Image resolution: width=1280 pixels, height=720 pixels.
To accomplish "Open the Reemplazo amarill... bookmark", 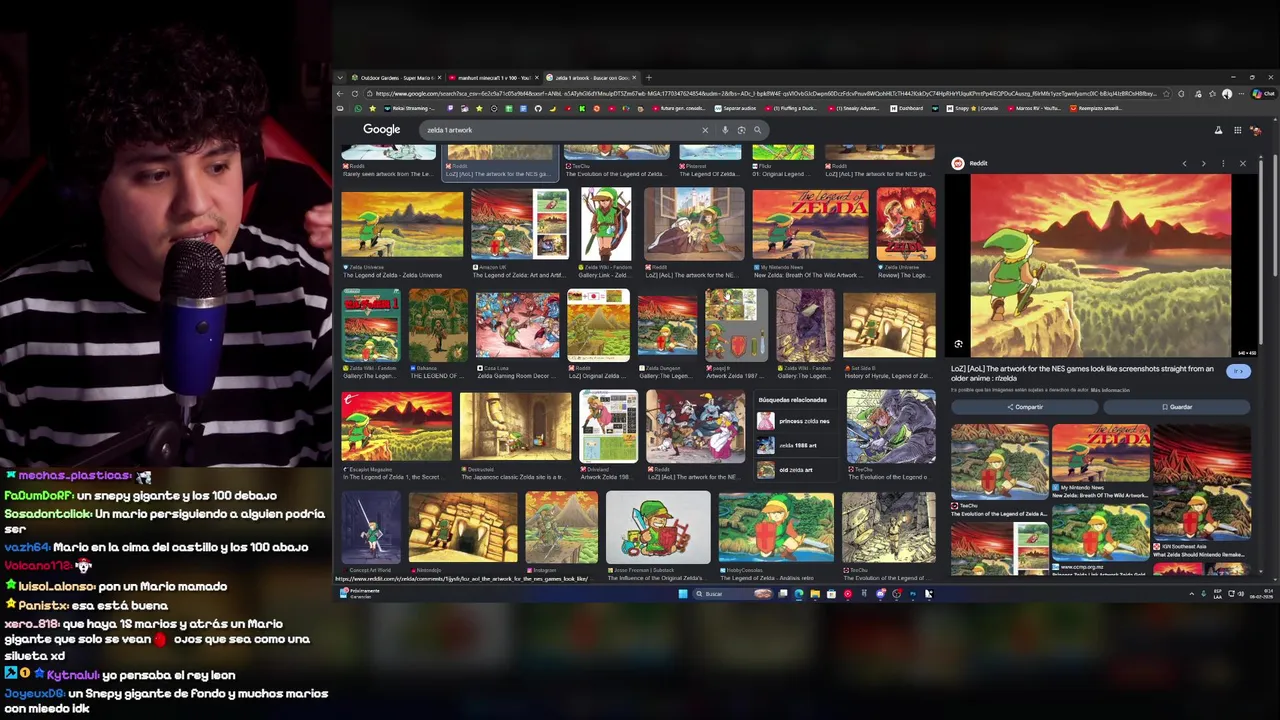I will point(1095,108).
